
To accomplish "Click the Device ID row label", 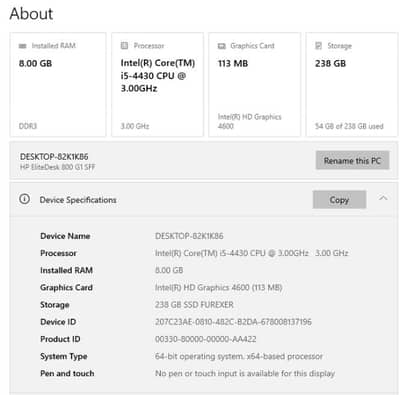I will pyautogui.click(x=58, y=322).
